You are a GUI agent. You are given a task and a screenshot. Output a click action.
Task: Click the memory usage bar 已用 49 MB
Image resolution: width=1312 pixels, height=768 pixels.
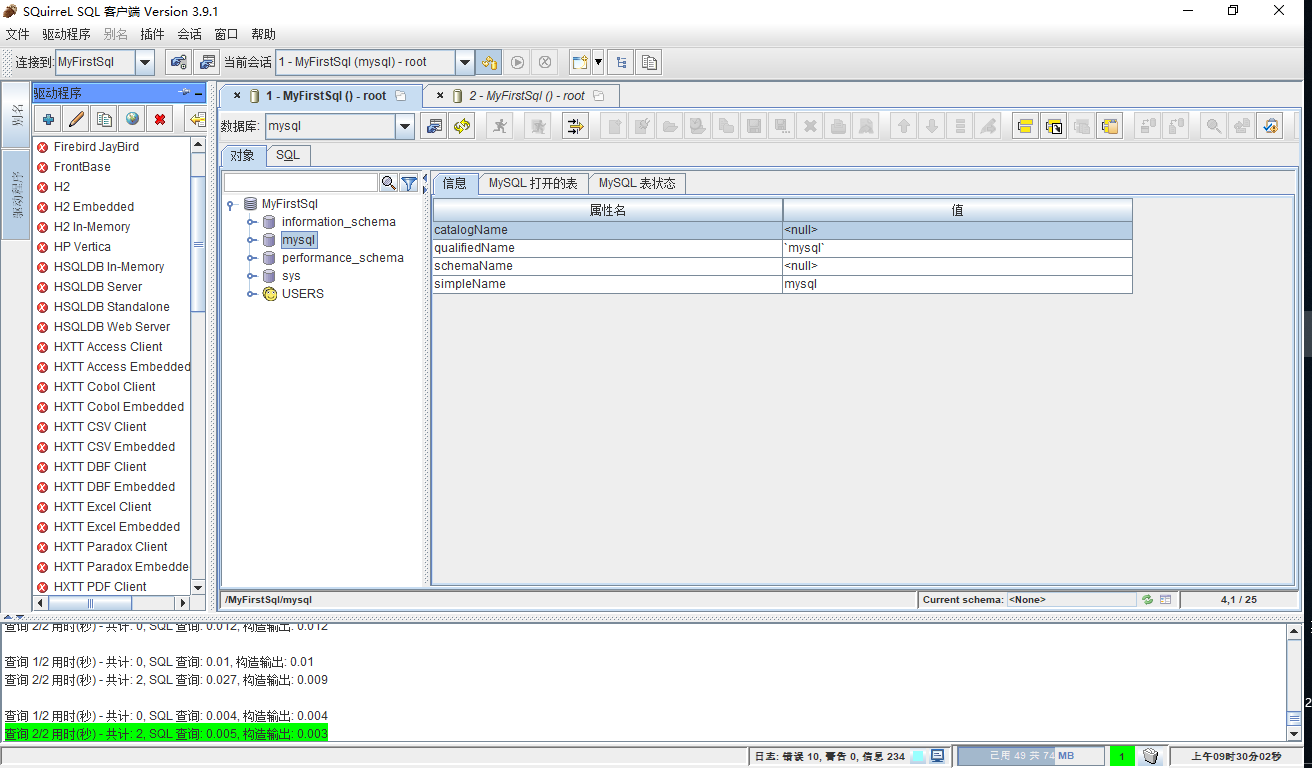click(1031, 756)
